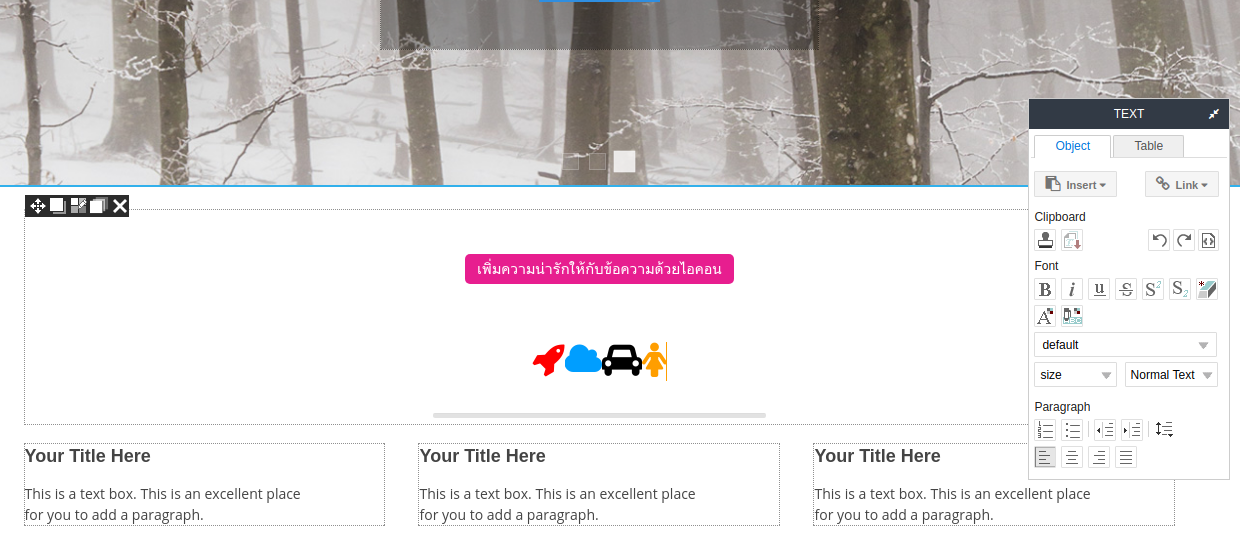Open the Insert button menu
Viewport: 1240px width, 544px height.
[1075, 184]
